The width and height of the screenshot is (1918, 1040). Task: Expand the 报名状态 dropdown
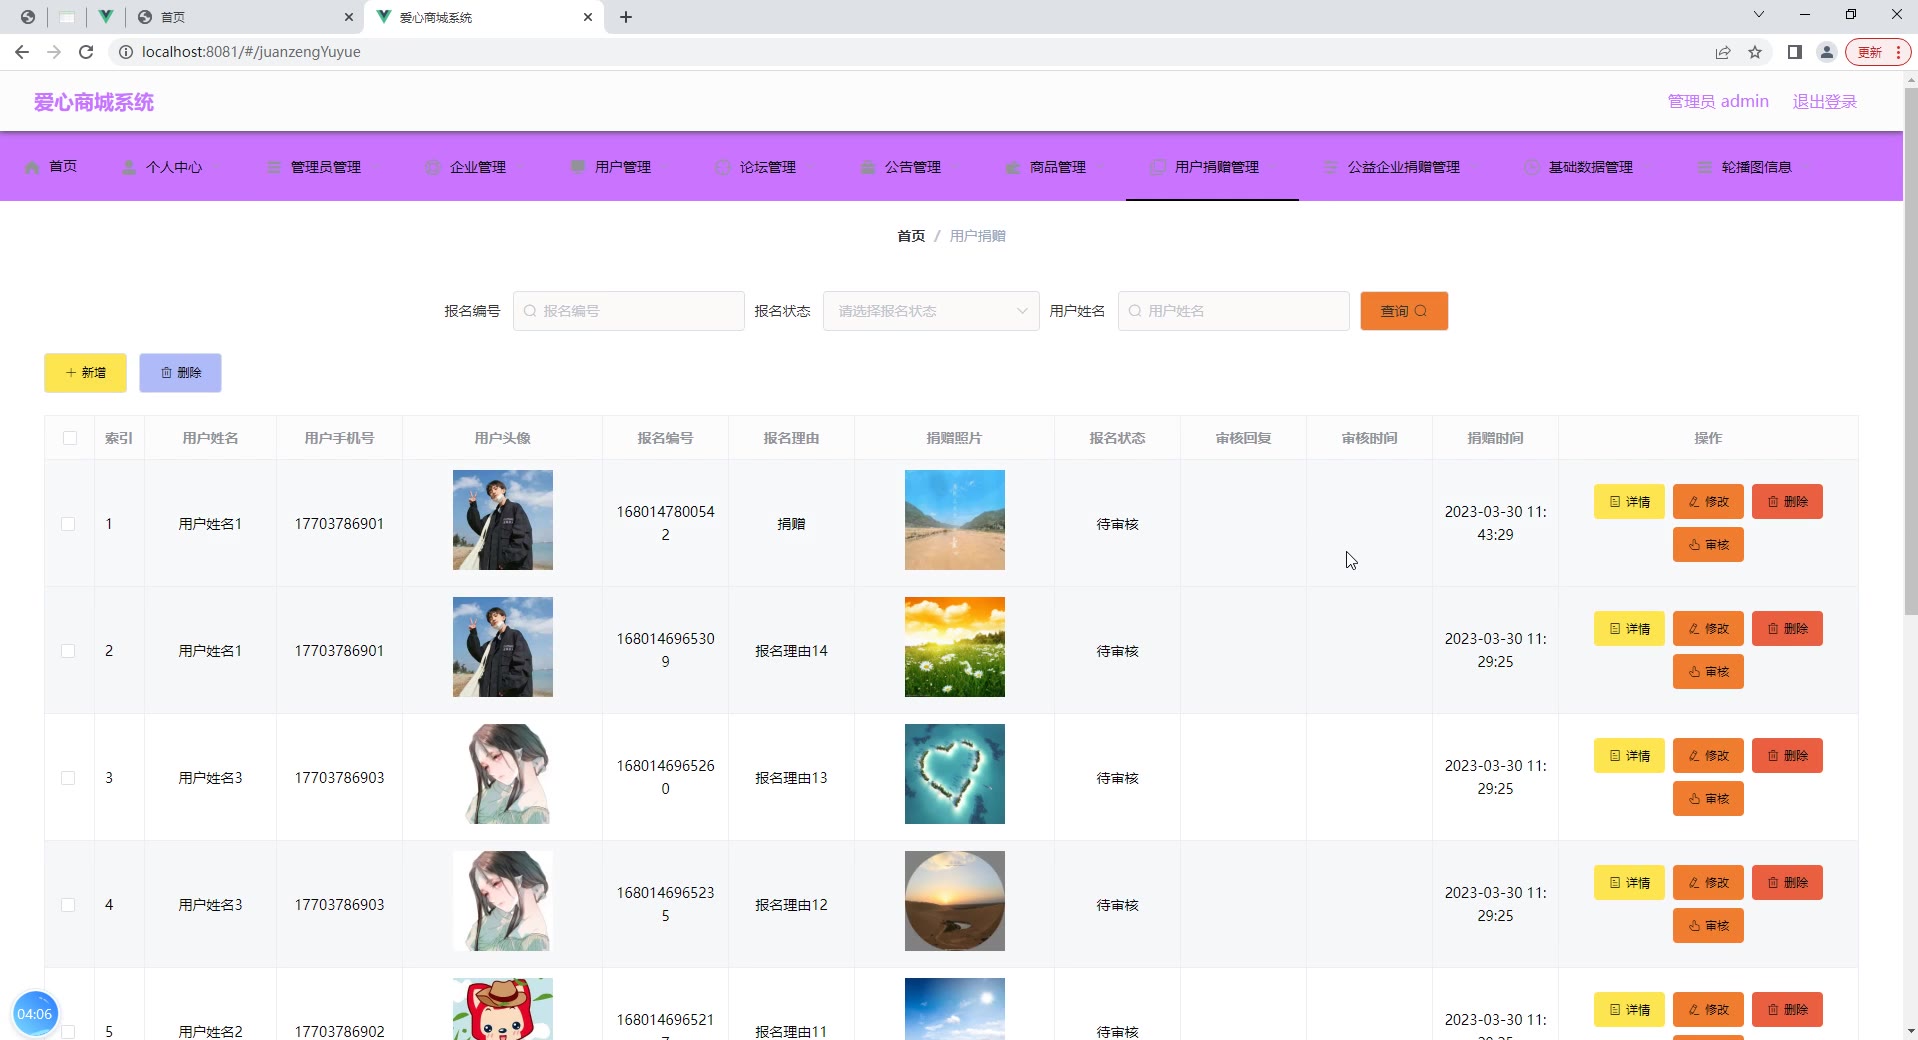tap(931, 311)
